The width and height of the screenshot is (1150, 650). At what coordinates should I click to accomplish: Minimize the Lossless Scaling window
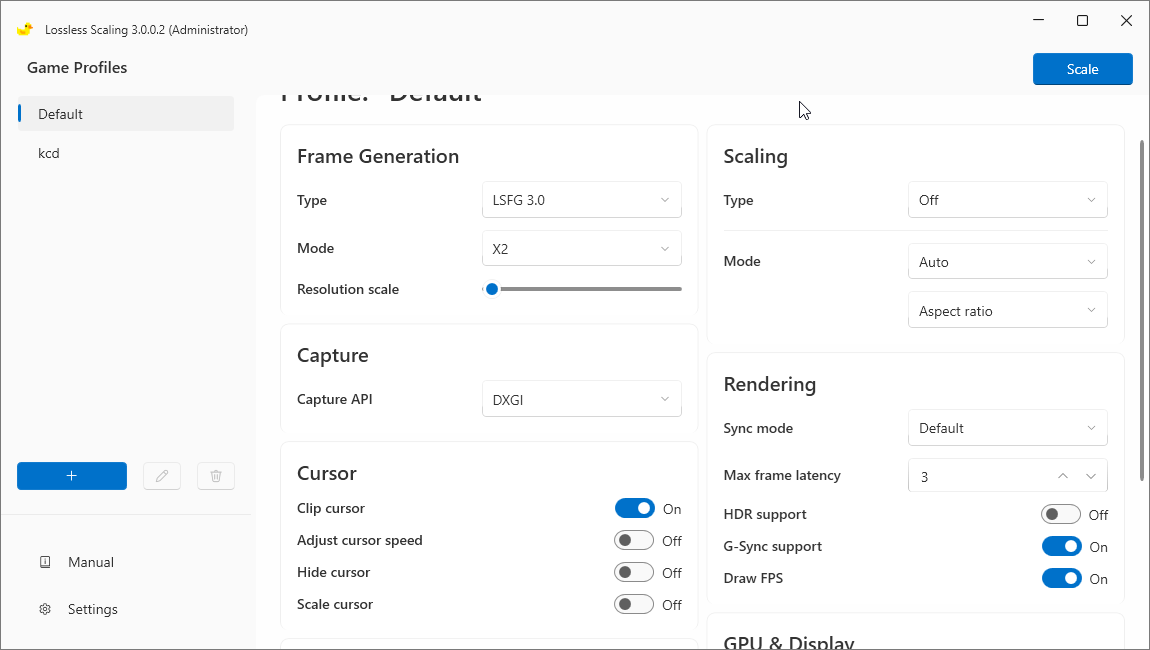(x=1039, y=21)
